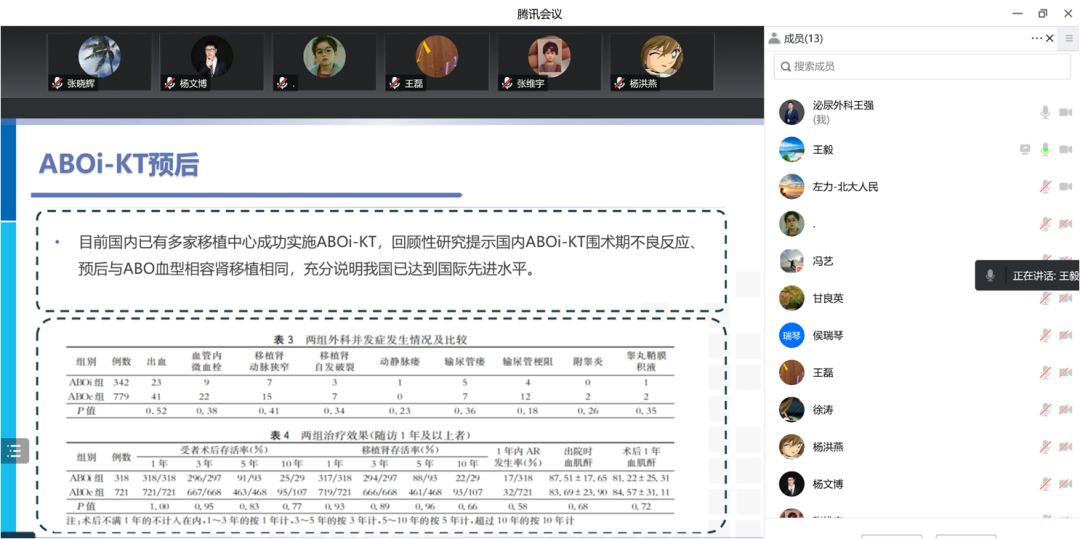Click 王磊's disabled camera in member list
This screenshot has height=539, width=1080.
tap(1066, 372)
